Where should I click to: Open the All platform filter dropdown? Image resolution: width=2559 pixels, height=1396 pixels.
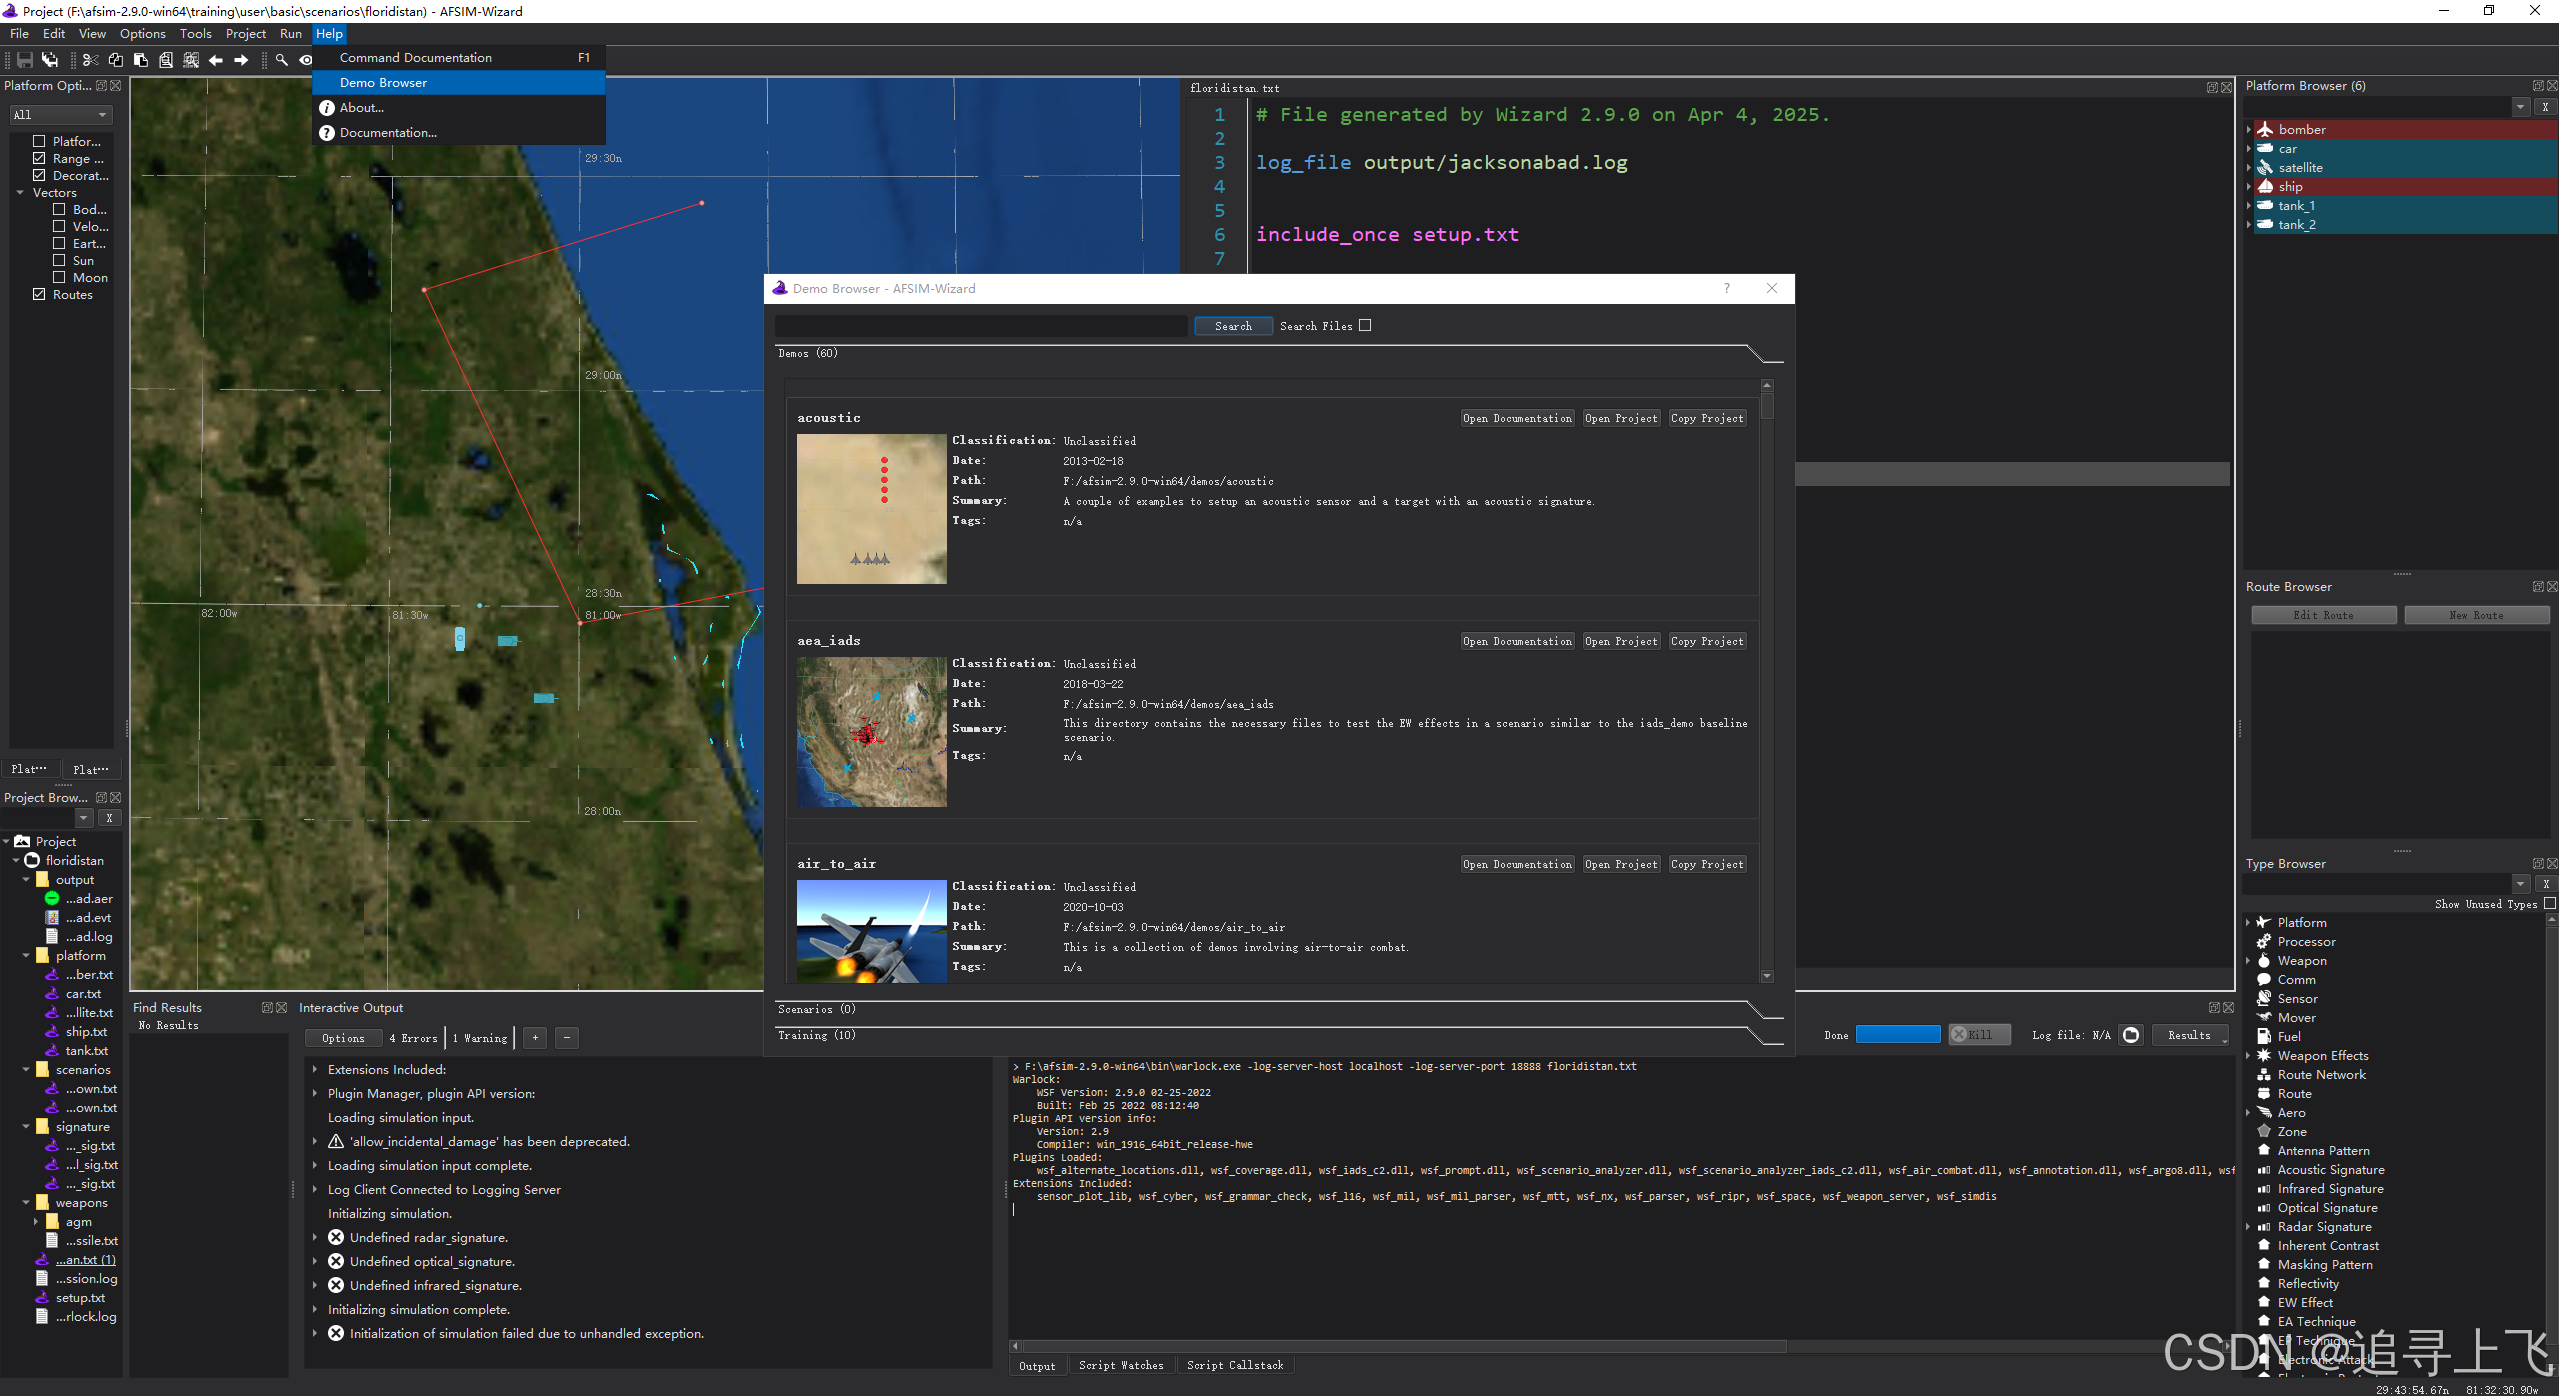(60, 114)
